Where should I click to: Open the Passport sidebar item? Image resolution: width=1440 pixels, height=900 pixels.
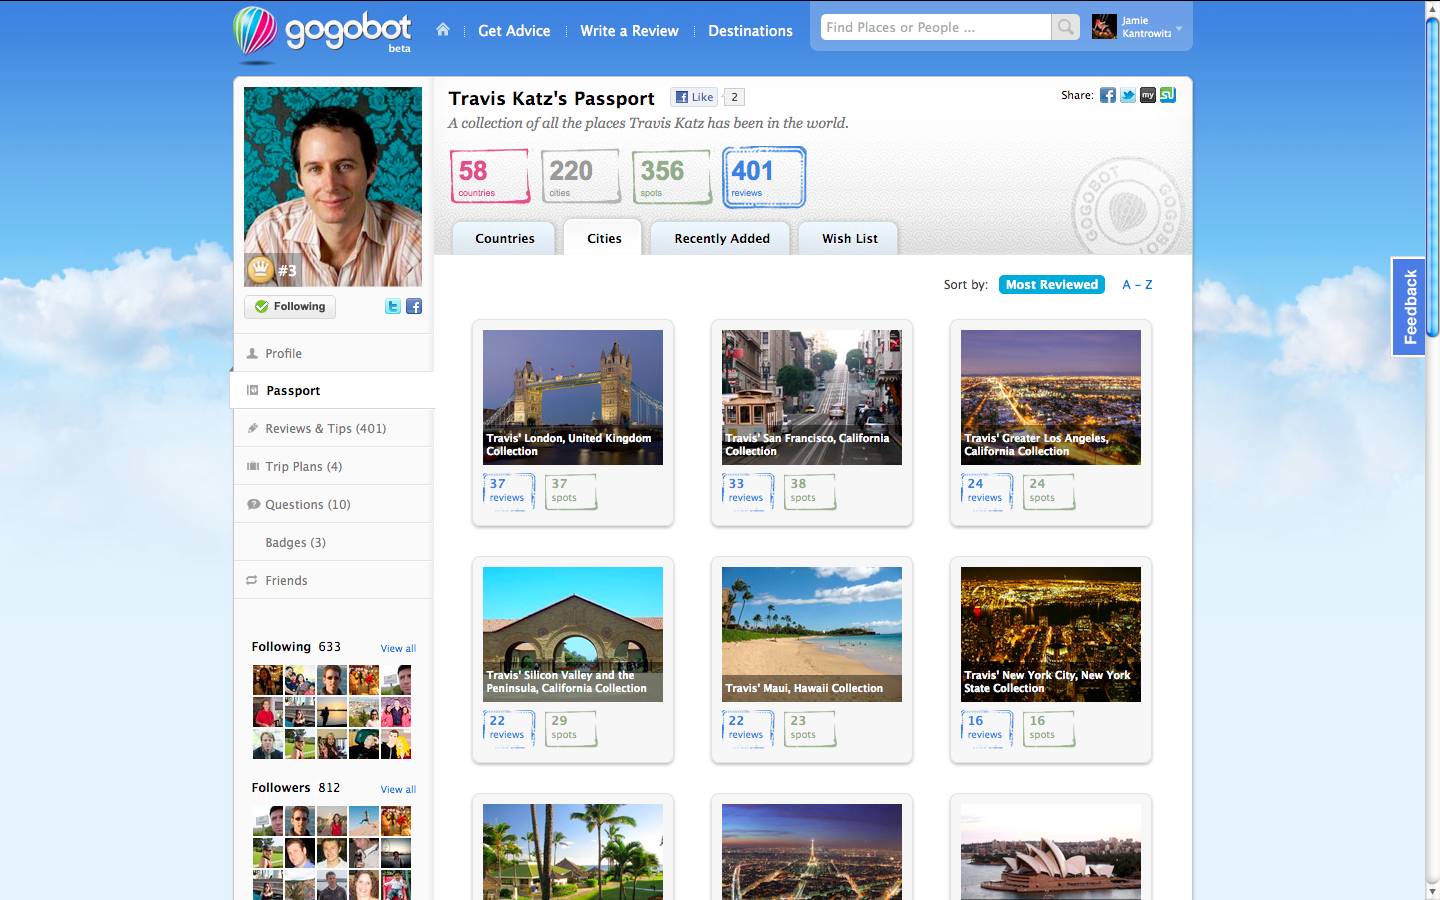(333, 390)
